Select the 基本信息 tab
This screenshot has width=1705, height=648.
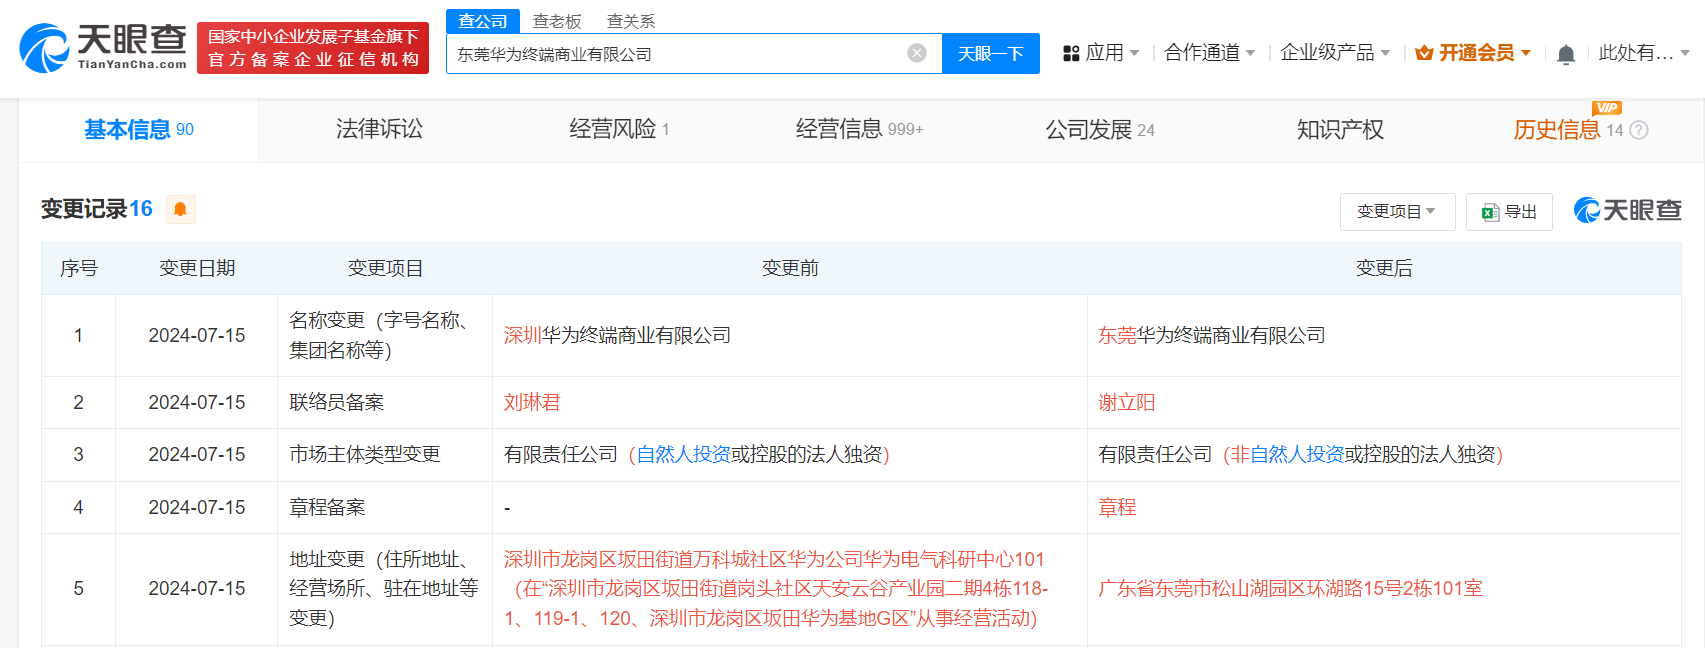(139, 130)
